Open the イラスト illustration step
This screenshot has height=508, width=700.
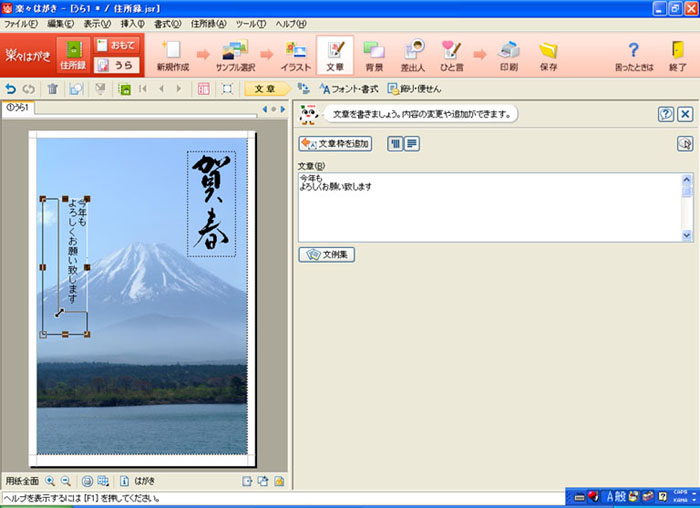coord(294,54)
